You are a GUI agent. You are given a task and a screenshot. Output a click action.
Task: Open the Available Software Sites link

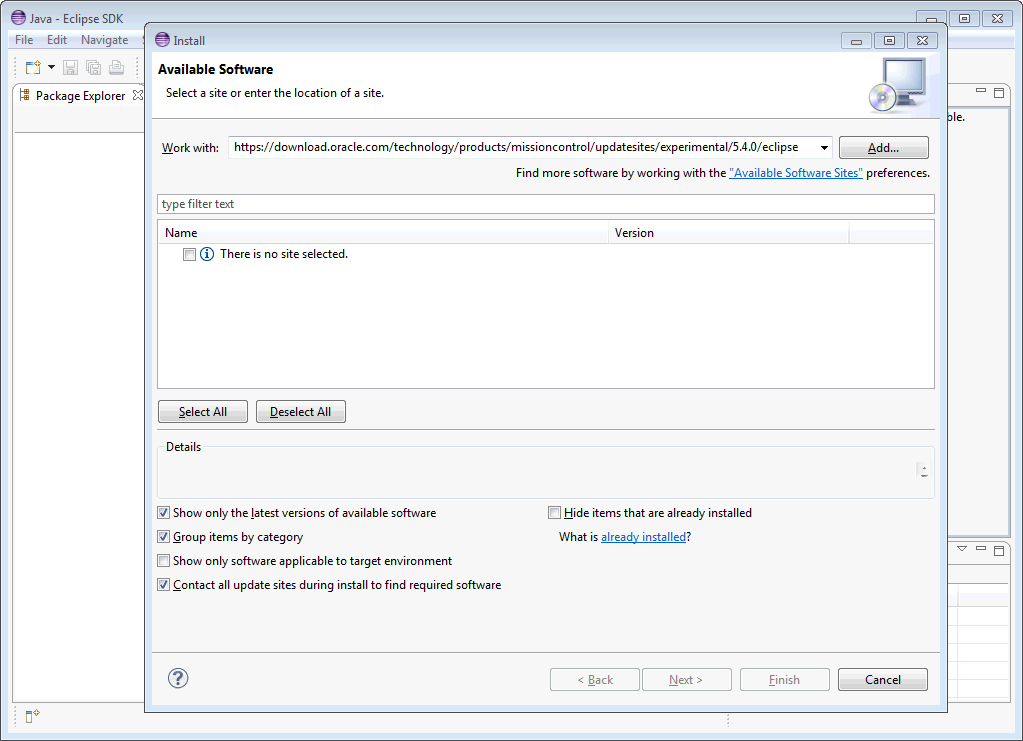point(795,173)
